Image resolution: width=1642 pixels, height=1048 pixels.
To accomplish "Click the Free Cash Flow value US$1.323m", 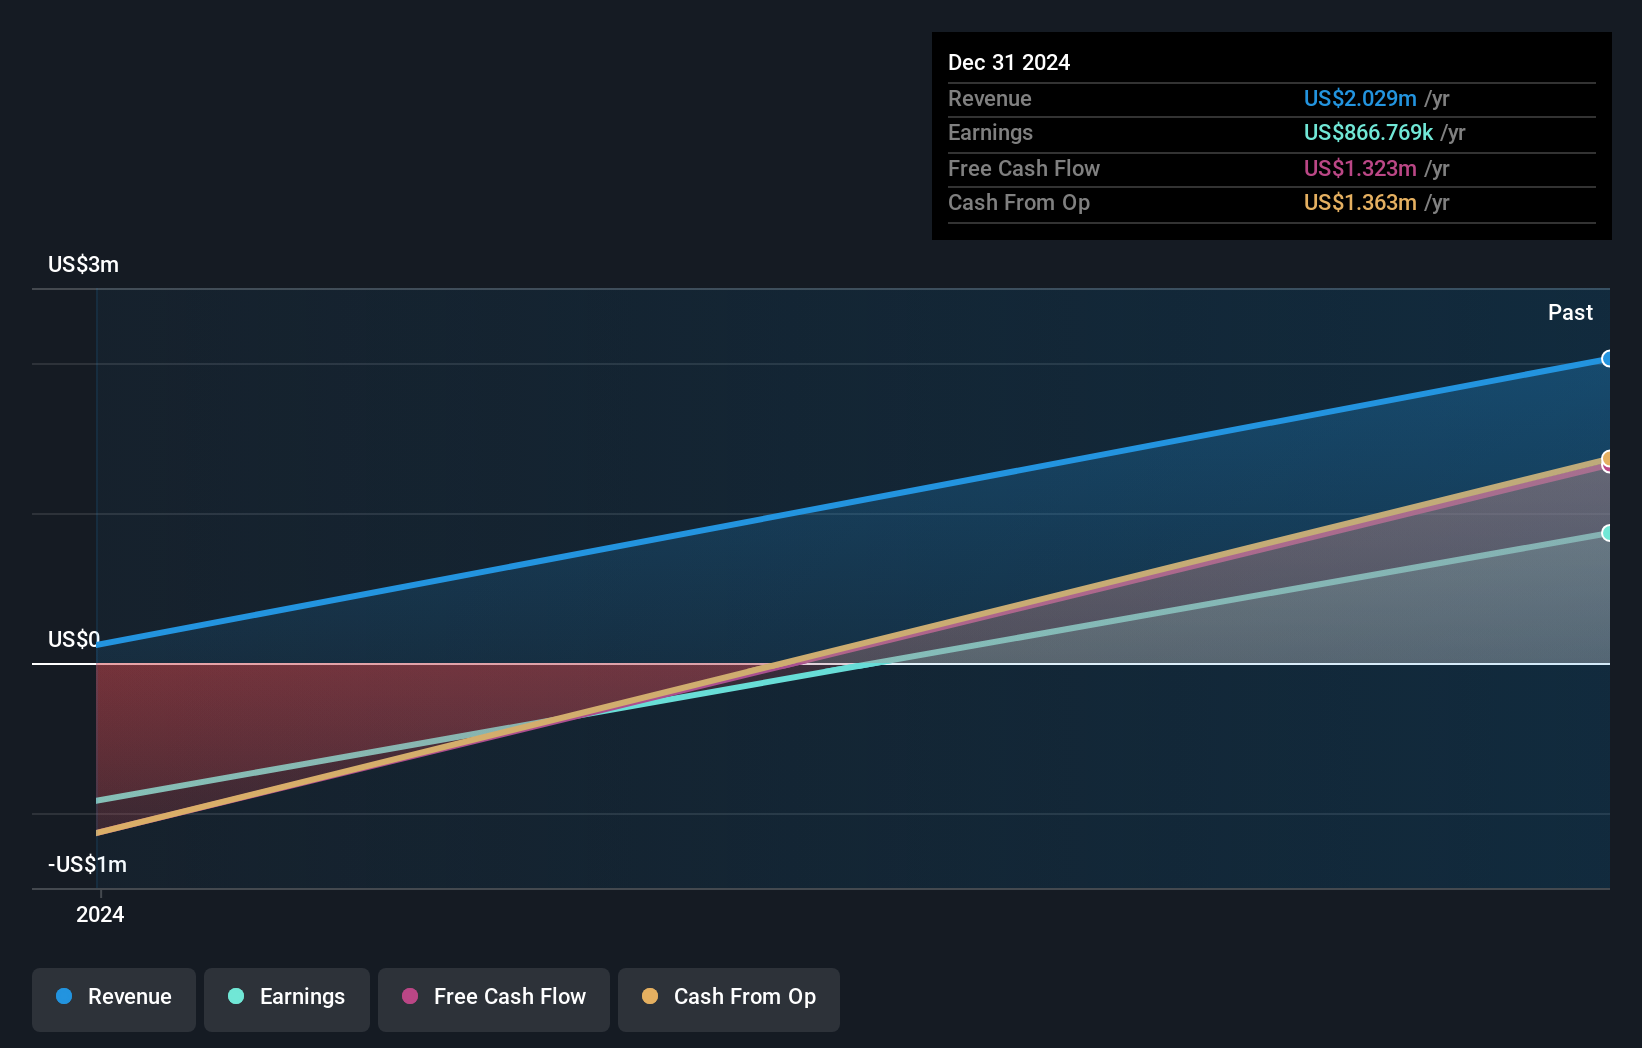I will (x=1359, y=168).
